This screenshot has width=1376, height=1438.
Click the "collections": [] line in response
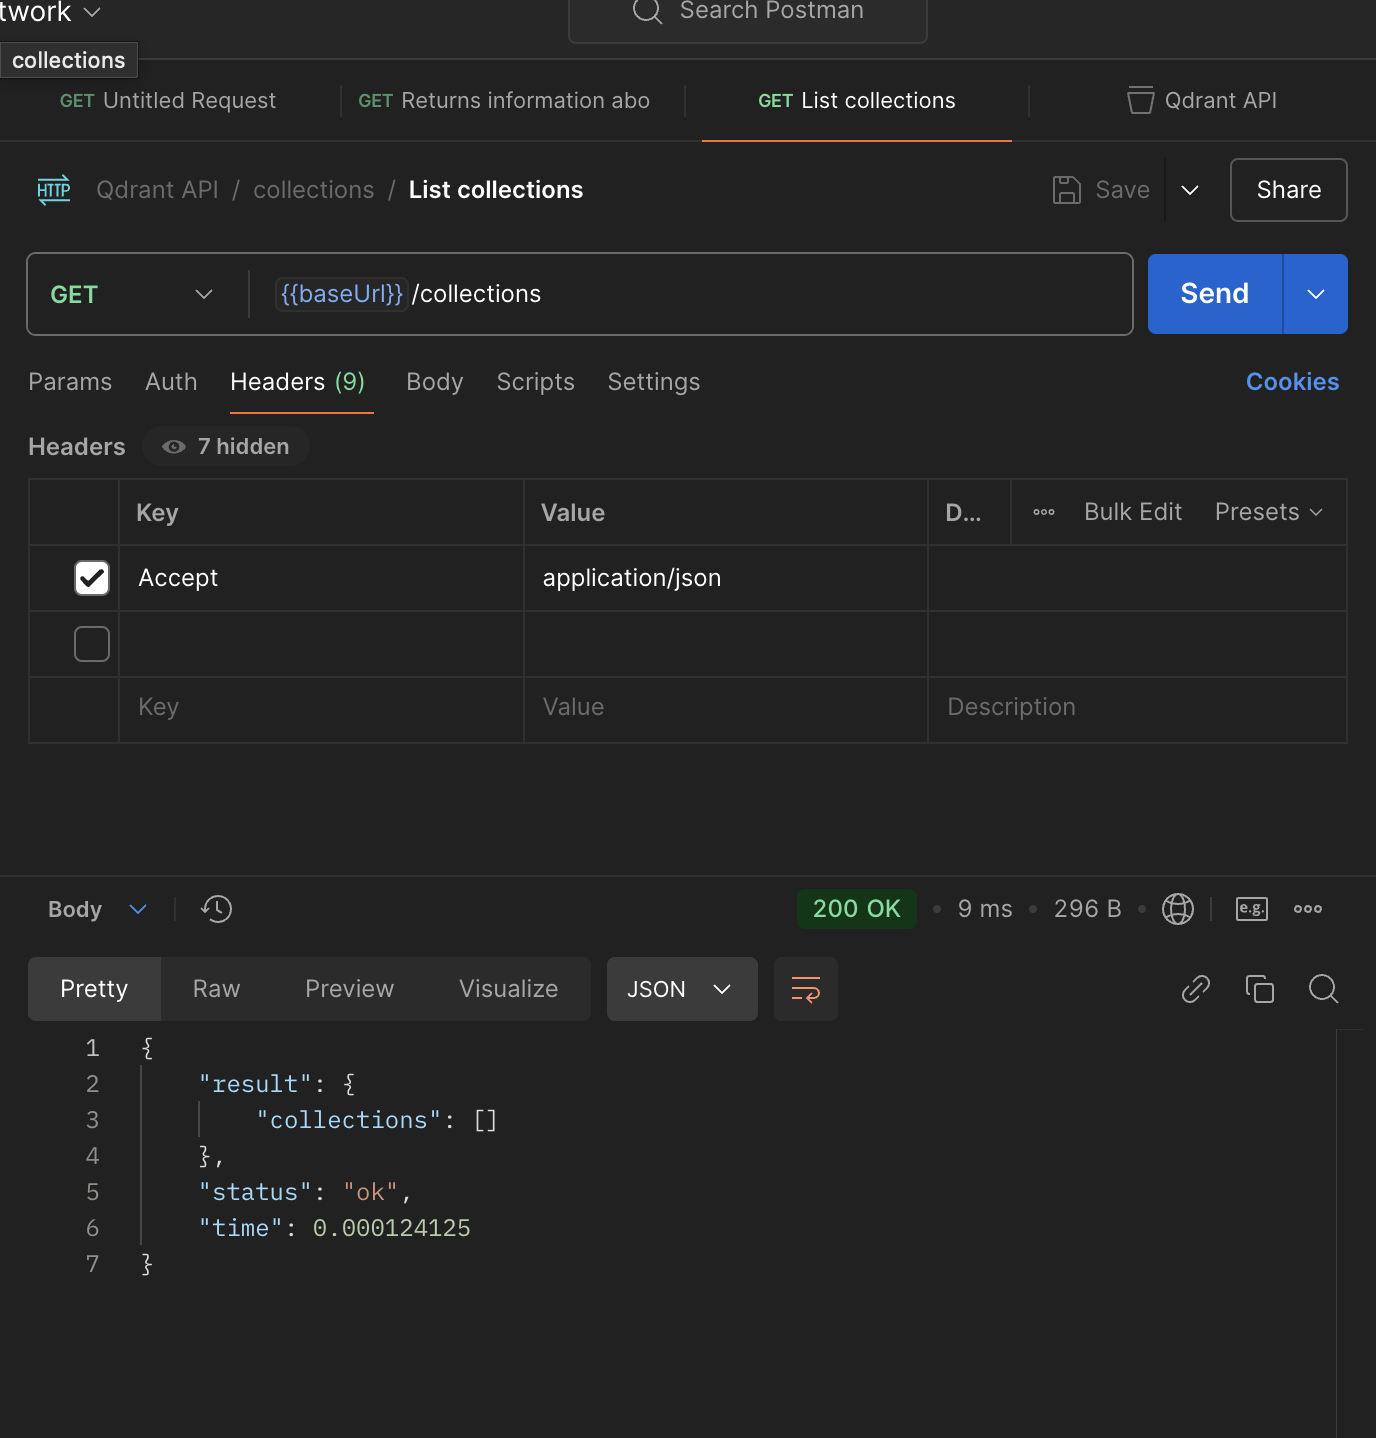(x=377, y=1120)
